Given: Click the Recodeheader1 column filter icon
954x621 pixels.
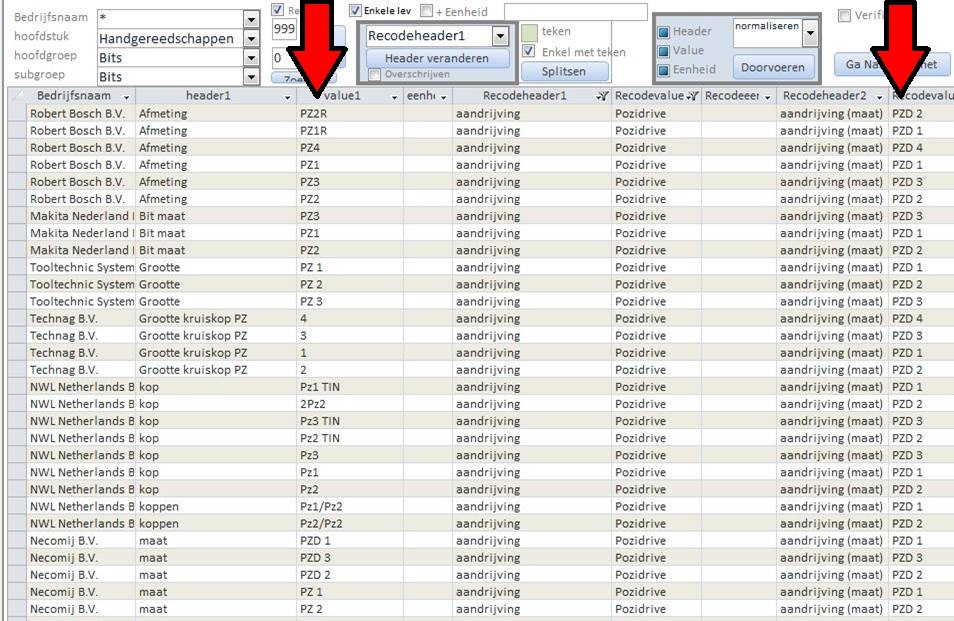Looking at the screenshot, I should (601, 97).
